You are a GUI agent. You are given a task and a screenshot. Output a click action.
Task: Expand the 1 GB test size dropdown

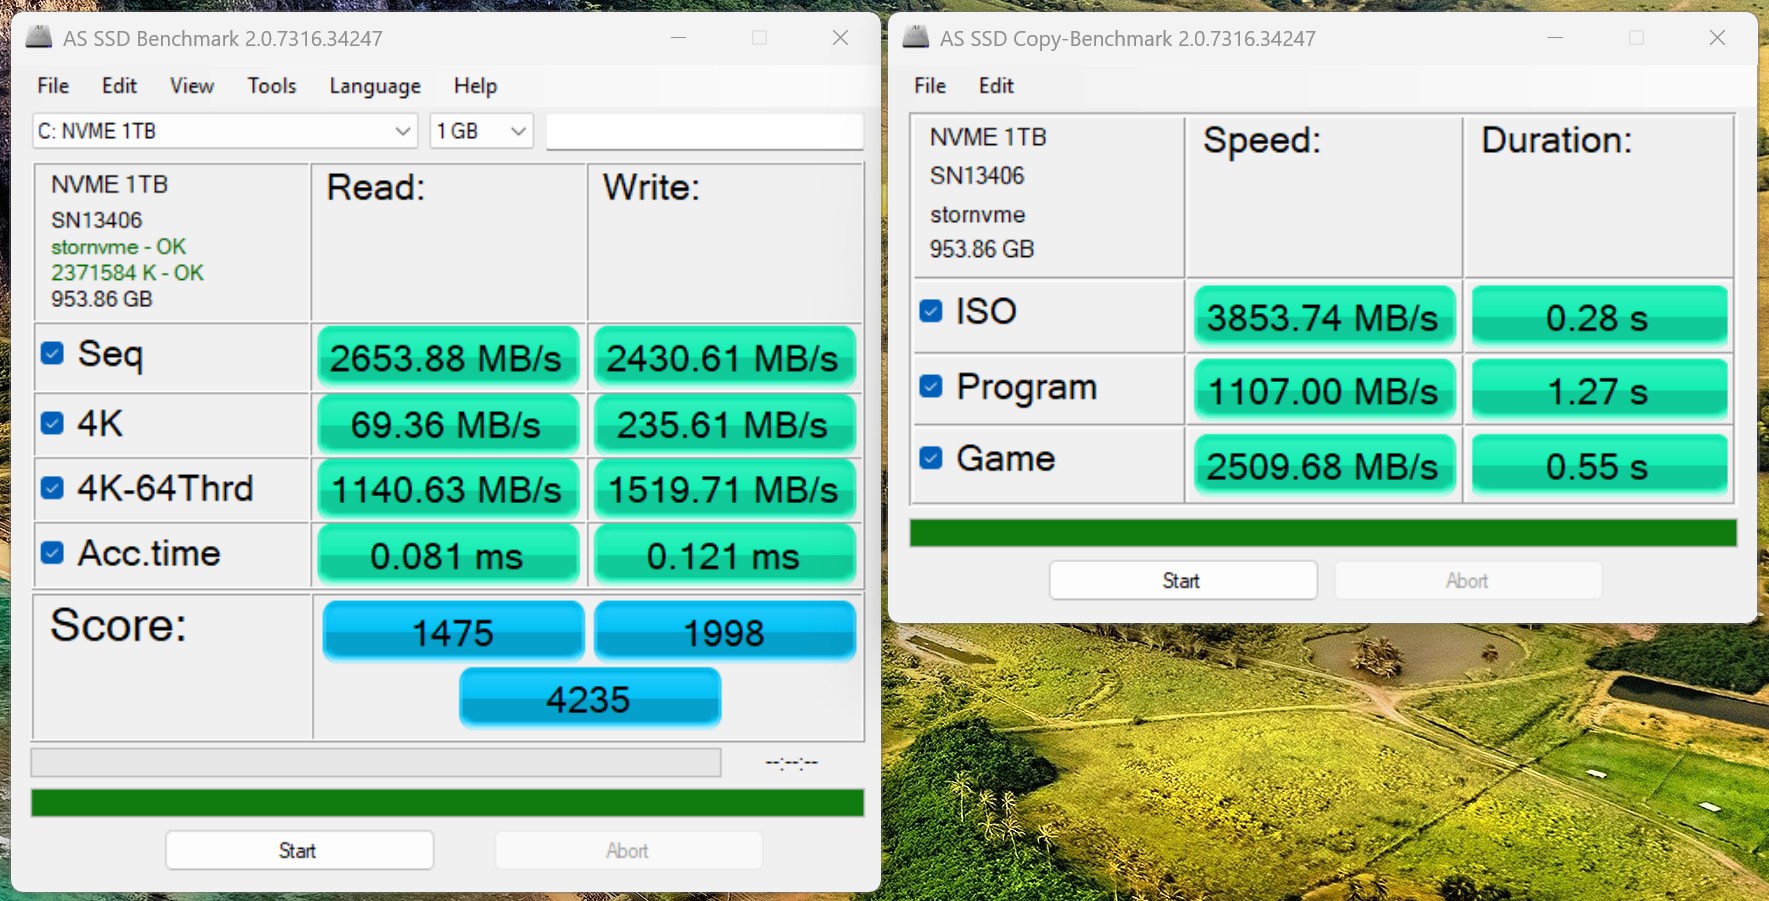tap(481, 131)
